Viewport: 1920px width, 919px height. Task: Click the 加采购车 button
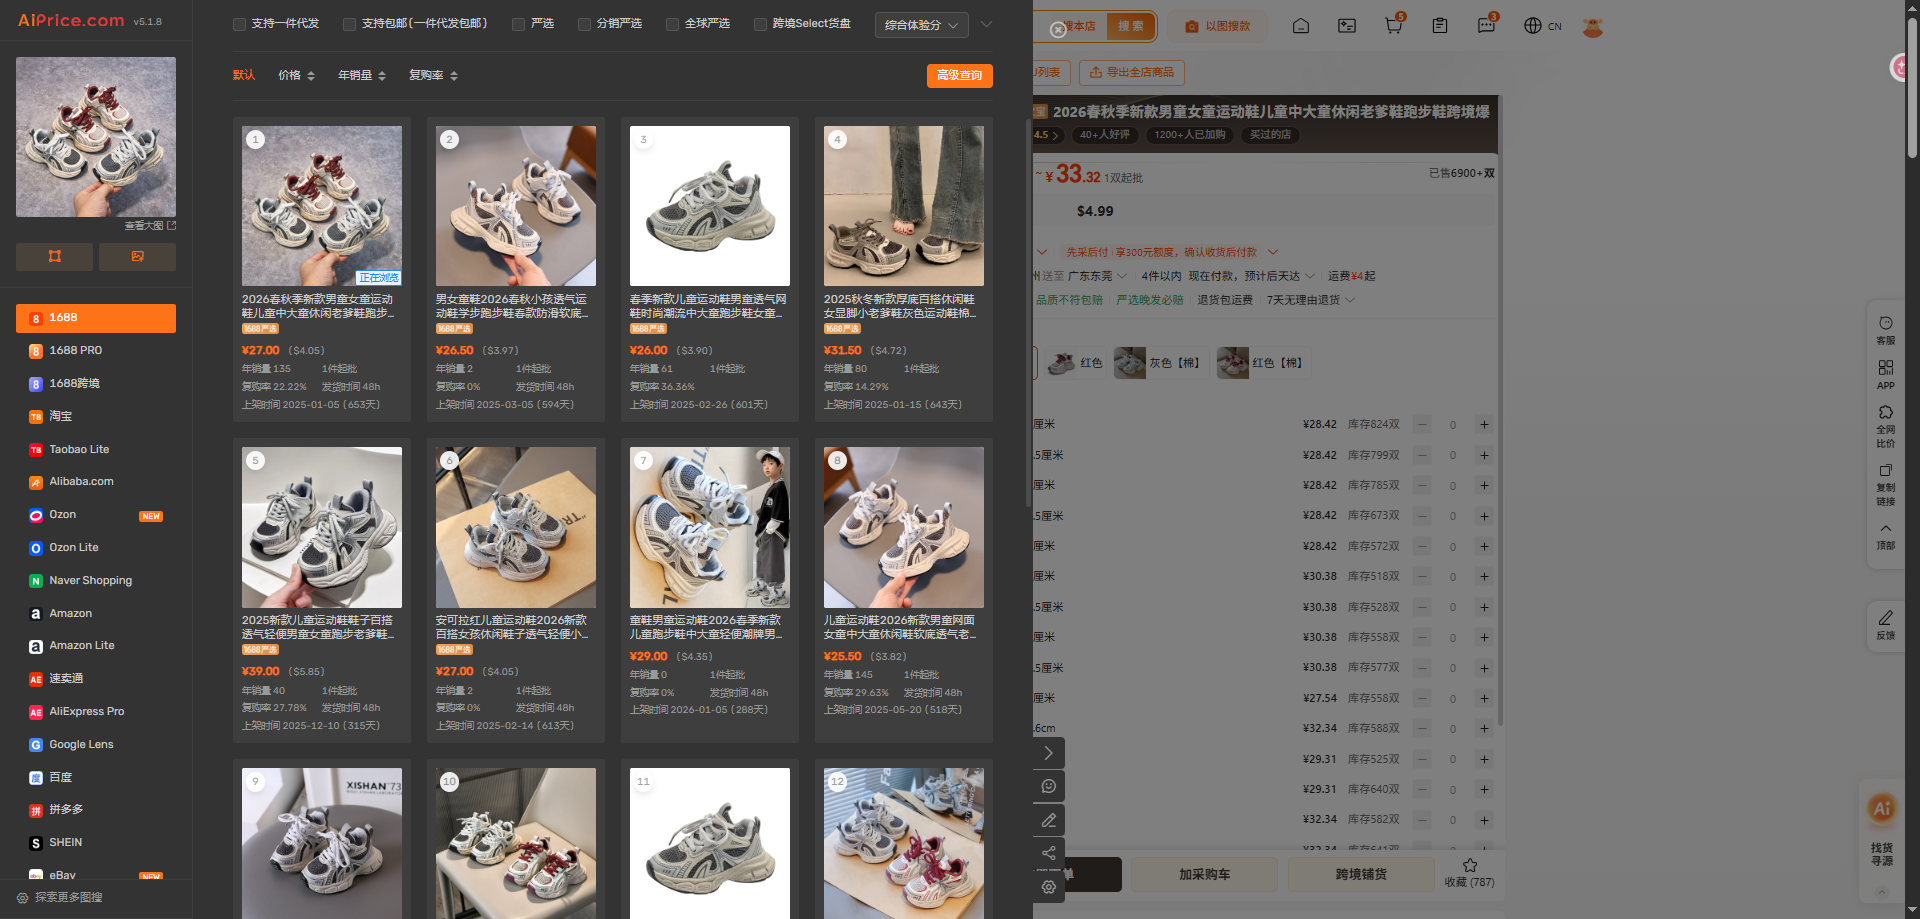coord(1204,874)
